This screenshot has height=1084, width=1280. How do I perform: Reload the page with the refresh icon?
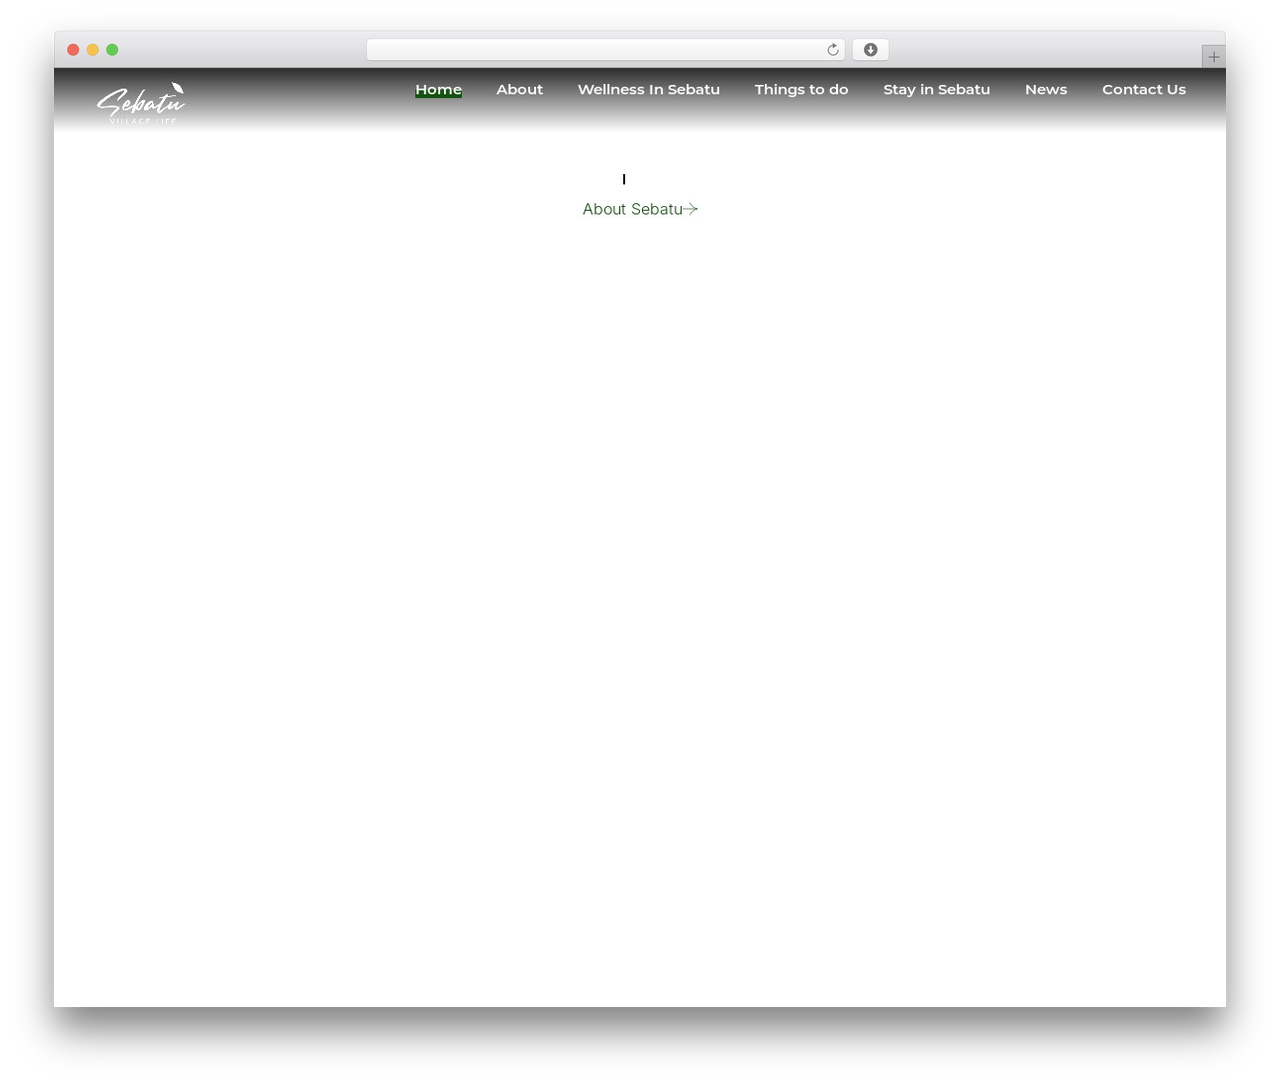(x=832, y=50)
